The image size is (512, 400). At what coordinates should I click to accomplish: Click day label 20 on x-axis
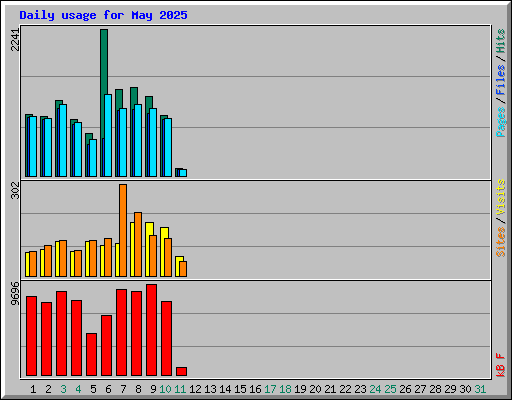(x=315, y=389)
